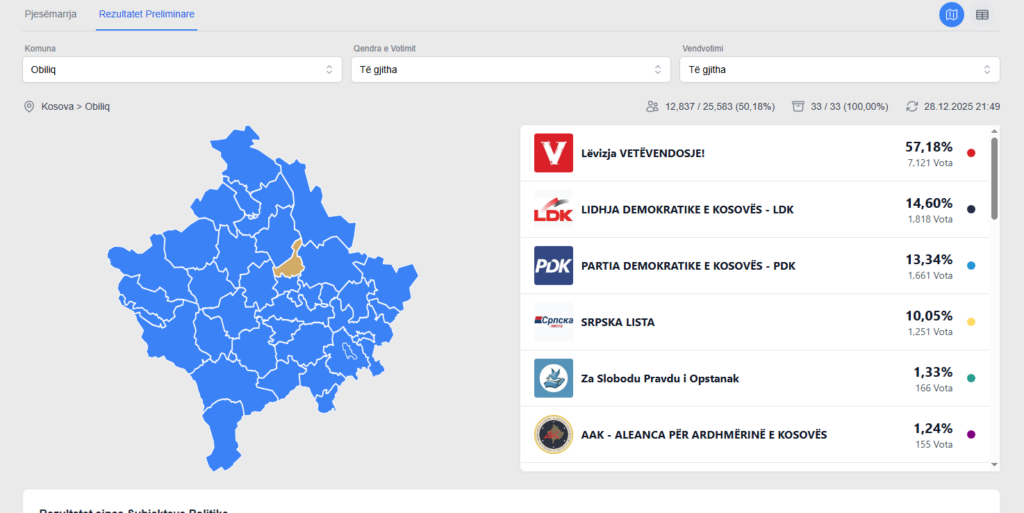Click the refresh timestamp icon
The height and width of the screenshot is (513, 1024).
click(912, 106)
